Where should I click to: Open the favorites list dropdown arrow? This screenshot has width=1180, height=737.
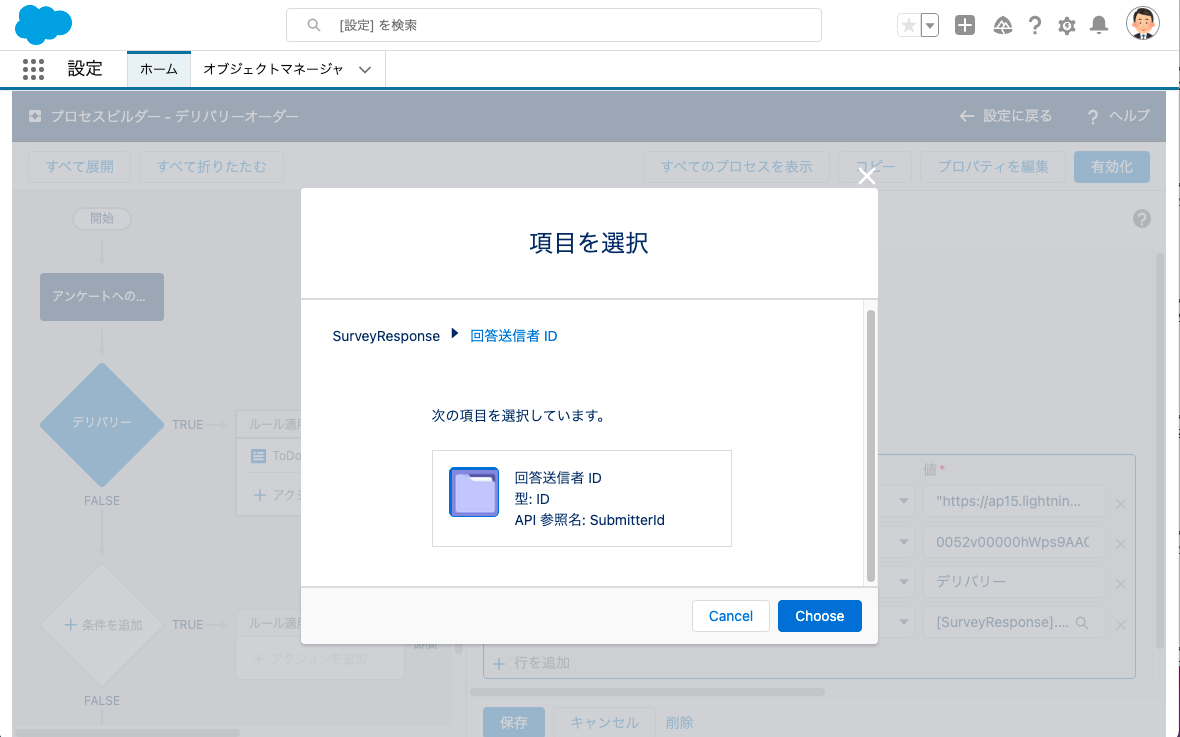pos(930,26)
